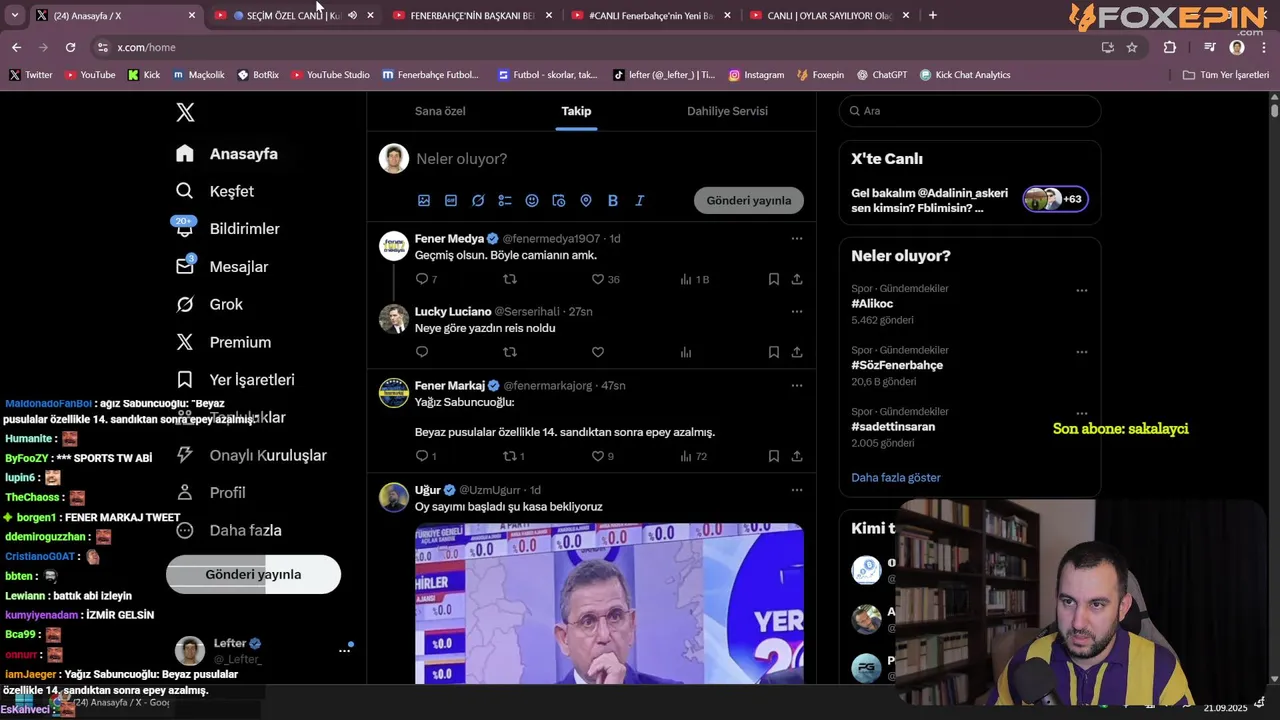Click Daha fazla göster link
The width and height of the screenshot is (1280, 720).
[896, 478]
